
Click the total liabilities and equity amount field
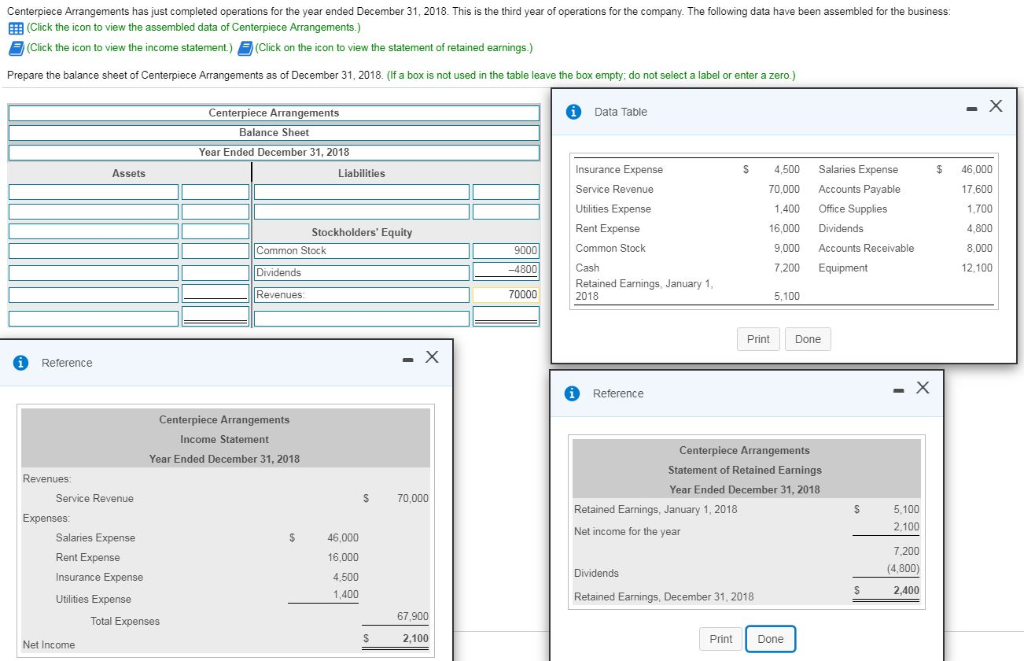(506, 317)
